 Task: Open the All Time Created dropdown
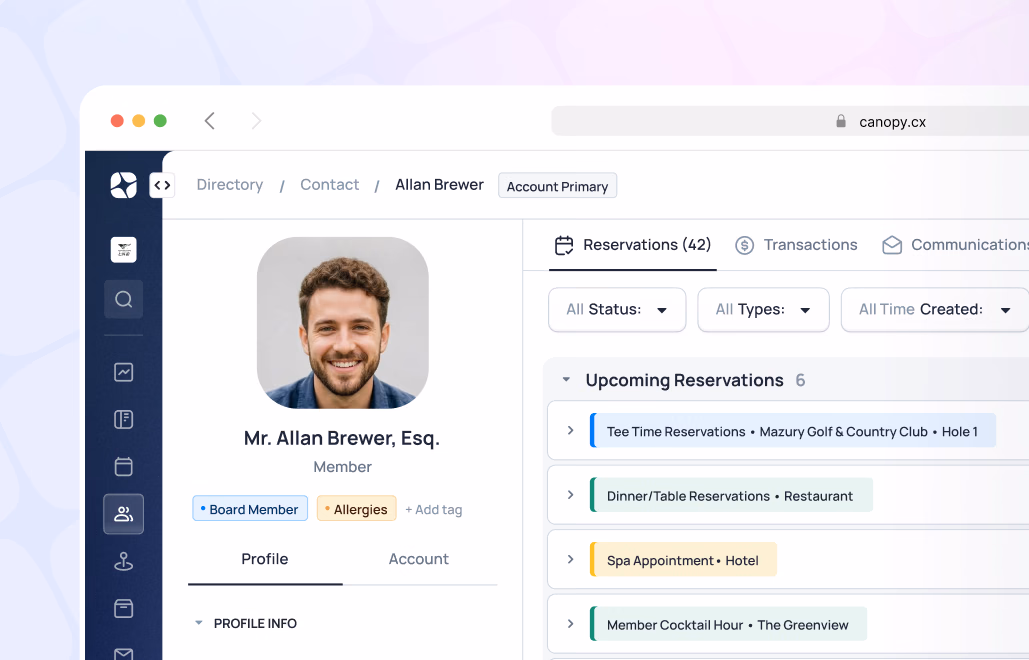pyautogui.click(x=934, y=310)
